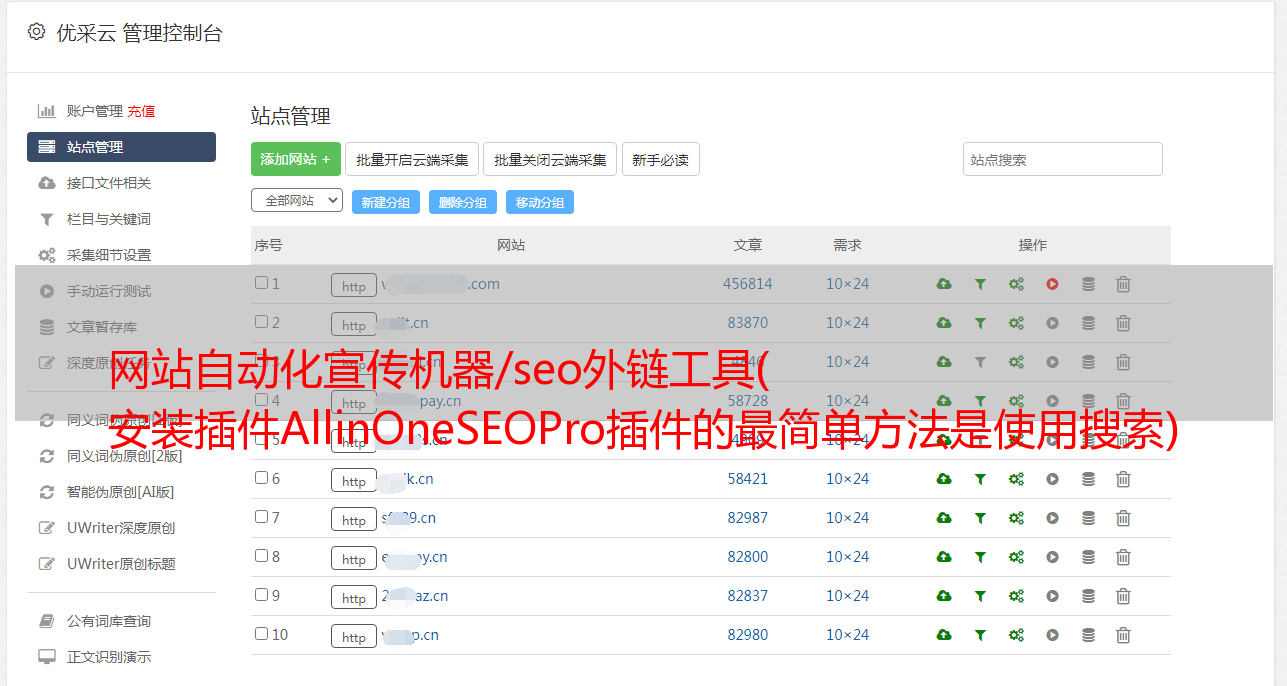
Task: Open 接口文件相关 in the sidebar
Action: pos(109,183)
